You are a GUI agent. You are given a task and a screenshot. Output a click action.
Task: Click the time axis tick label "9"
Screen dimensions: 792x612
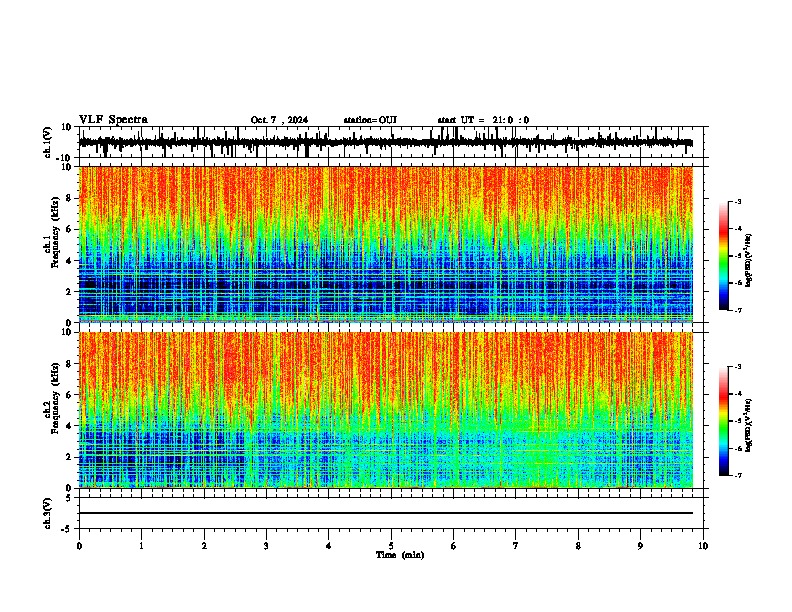click(640, 546)
